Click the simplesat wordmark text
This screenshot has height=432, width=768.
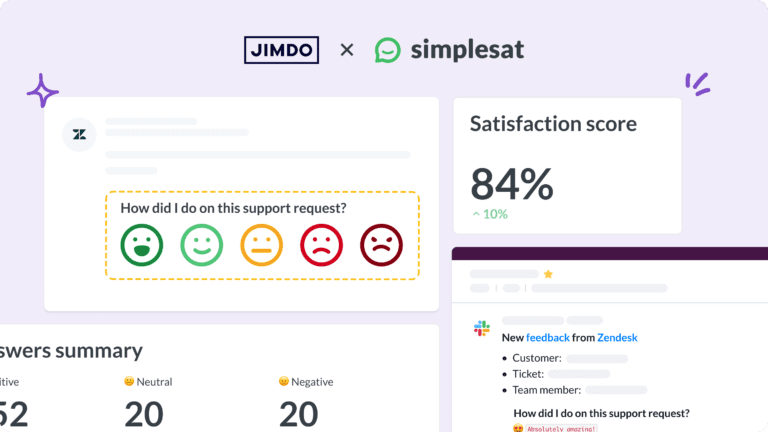click(x=466, y=50)
